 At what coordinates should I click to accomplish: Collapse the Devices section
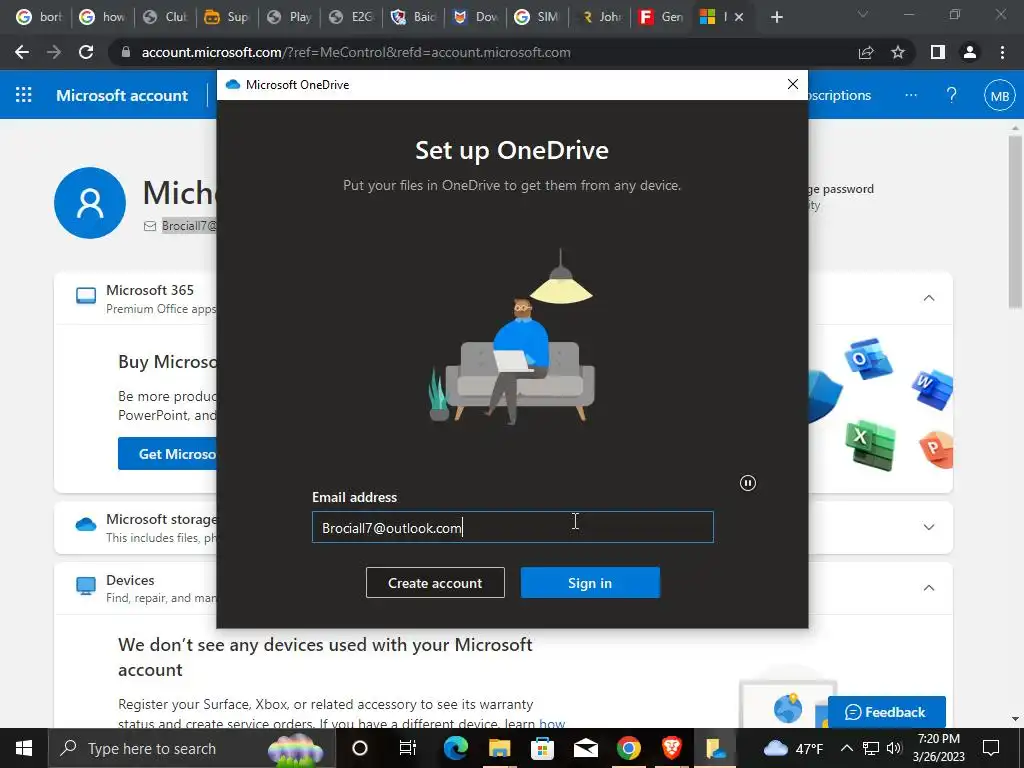coord(929,588)
